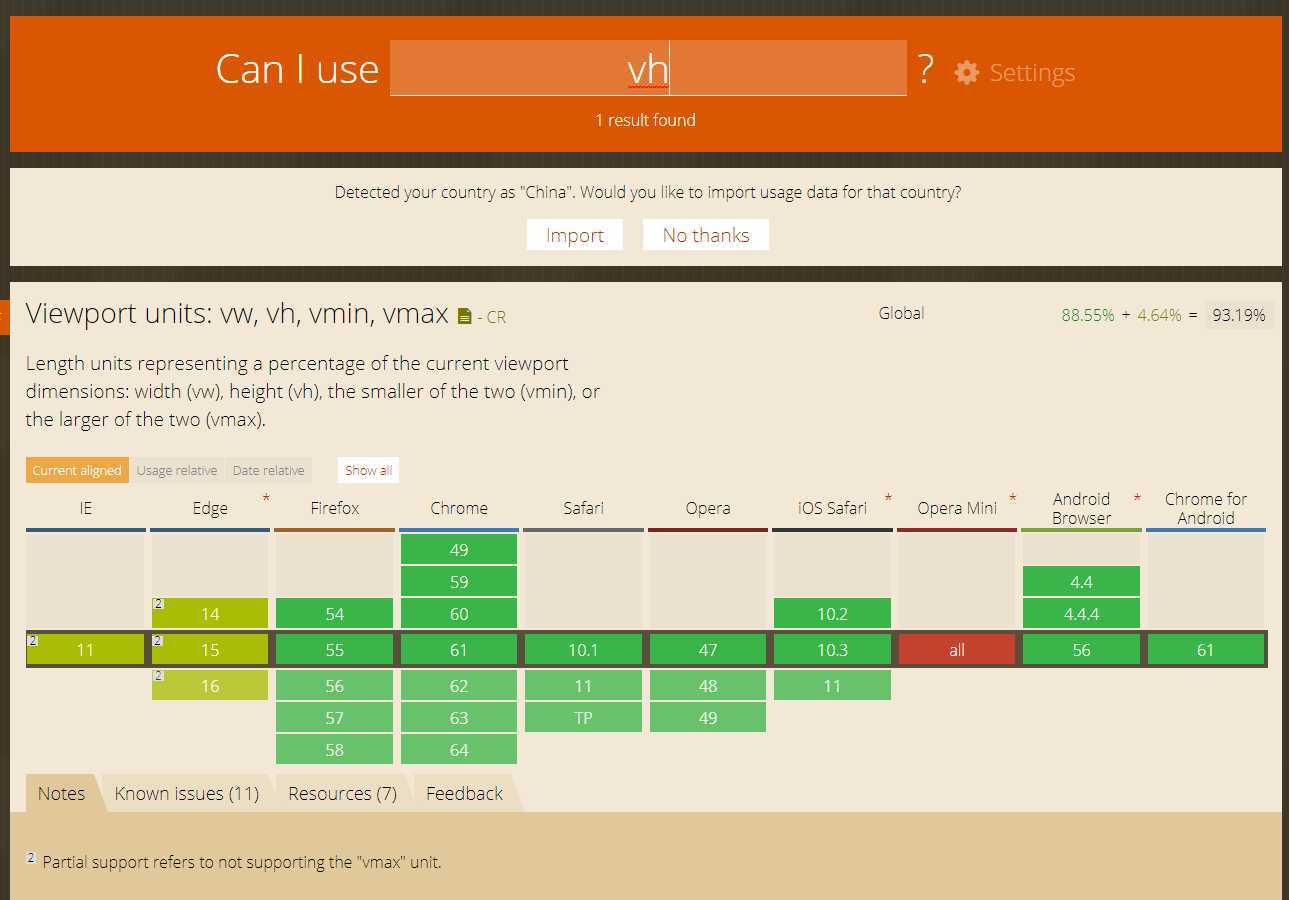Click the Opera Mini column header
The height and width of the screenshot is (900, 1289).
957,508
